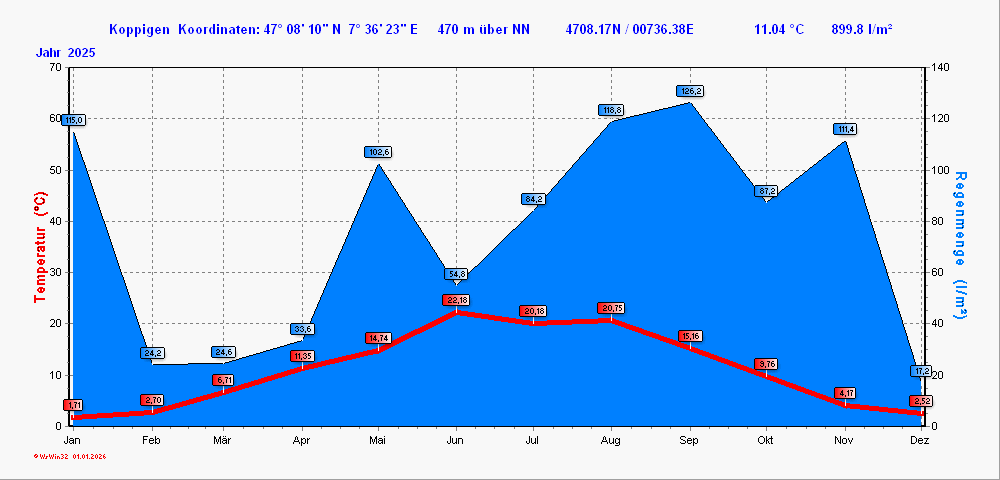Click the "Mär" month label on x-axis

[x=223, y=440]
